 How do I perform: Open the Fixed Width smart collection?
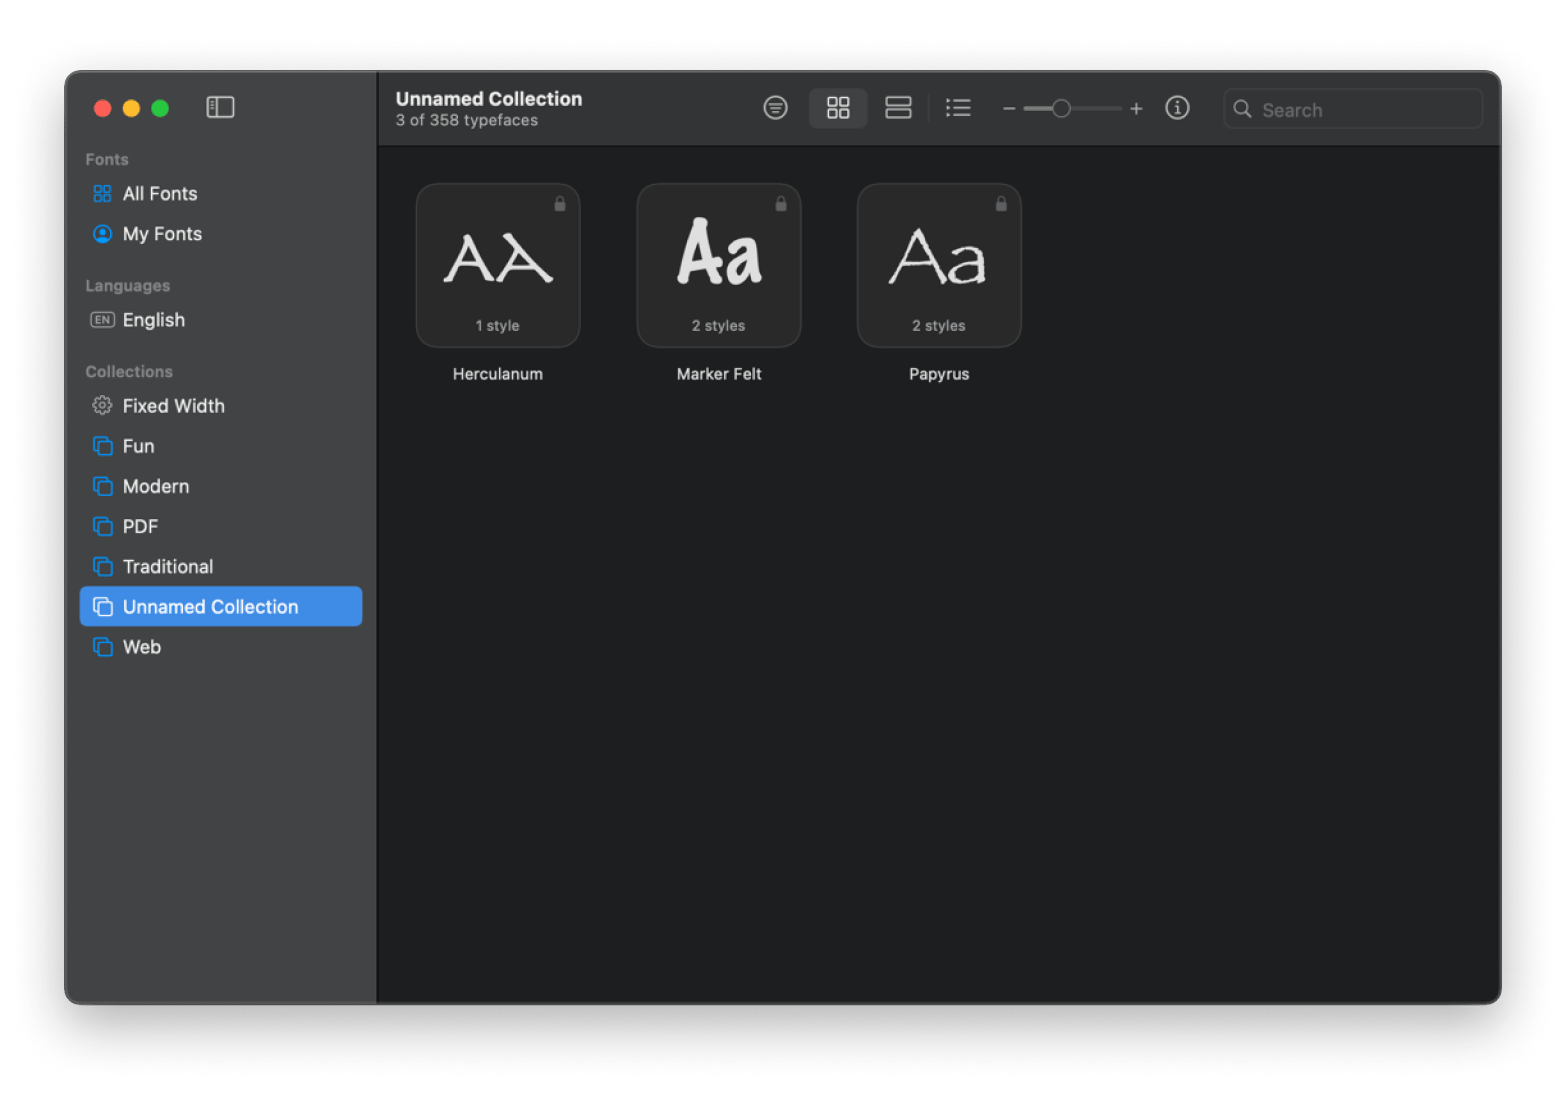173,406
